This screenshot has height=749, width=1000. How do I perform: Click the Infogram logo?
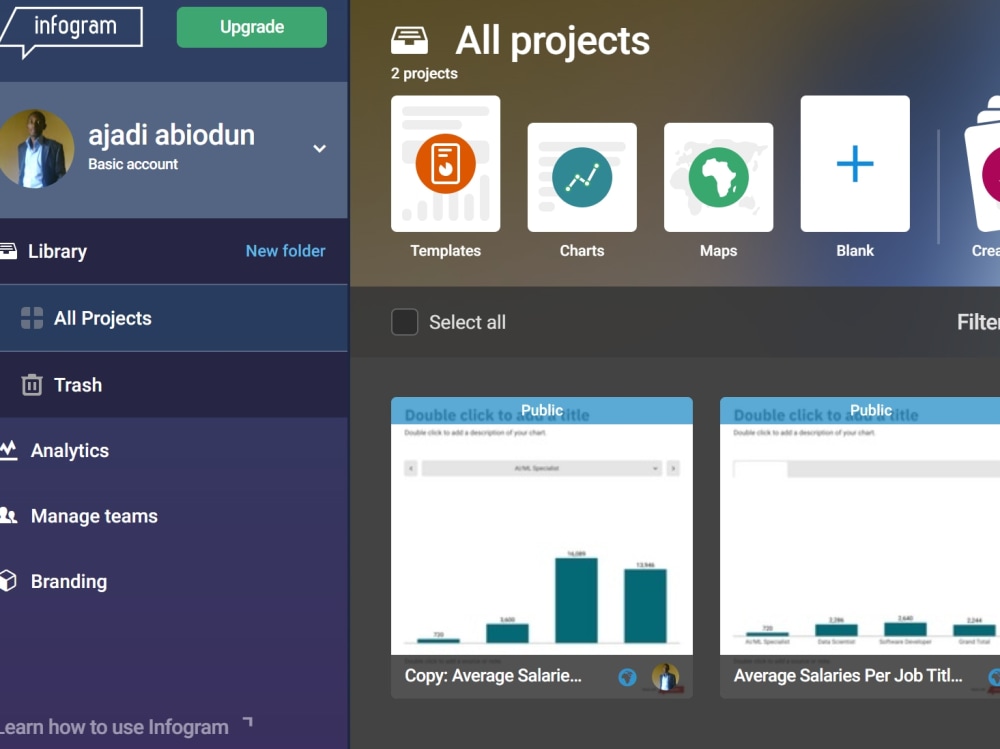[71, 31]
